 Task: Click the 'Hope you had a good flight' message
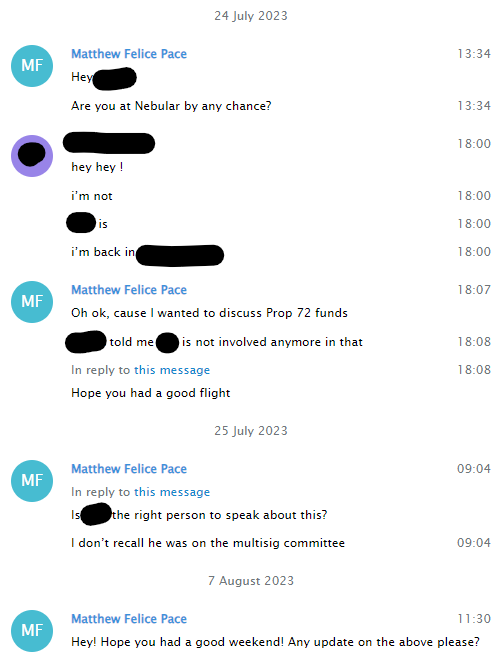click(150, 393)
